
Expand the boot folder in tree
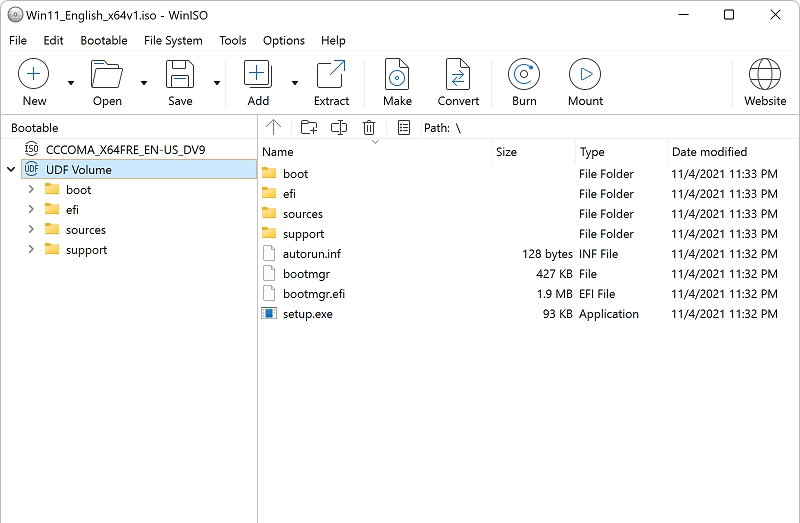(x=31, y=189)
